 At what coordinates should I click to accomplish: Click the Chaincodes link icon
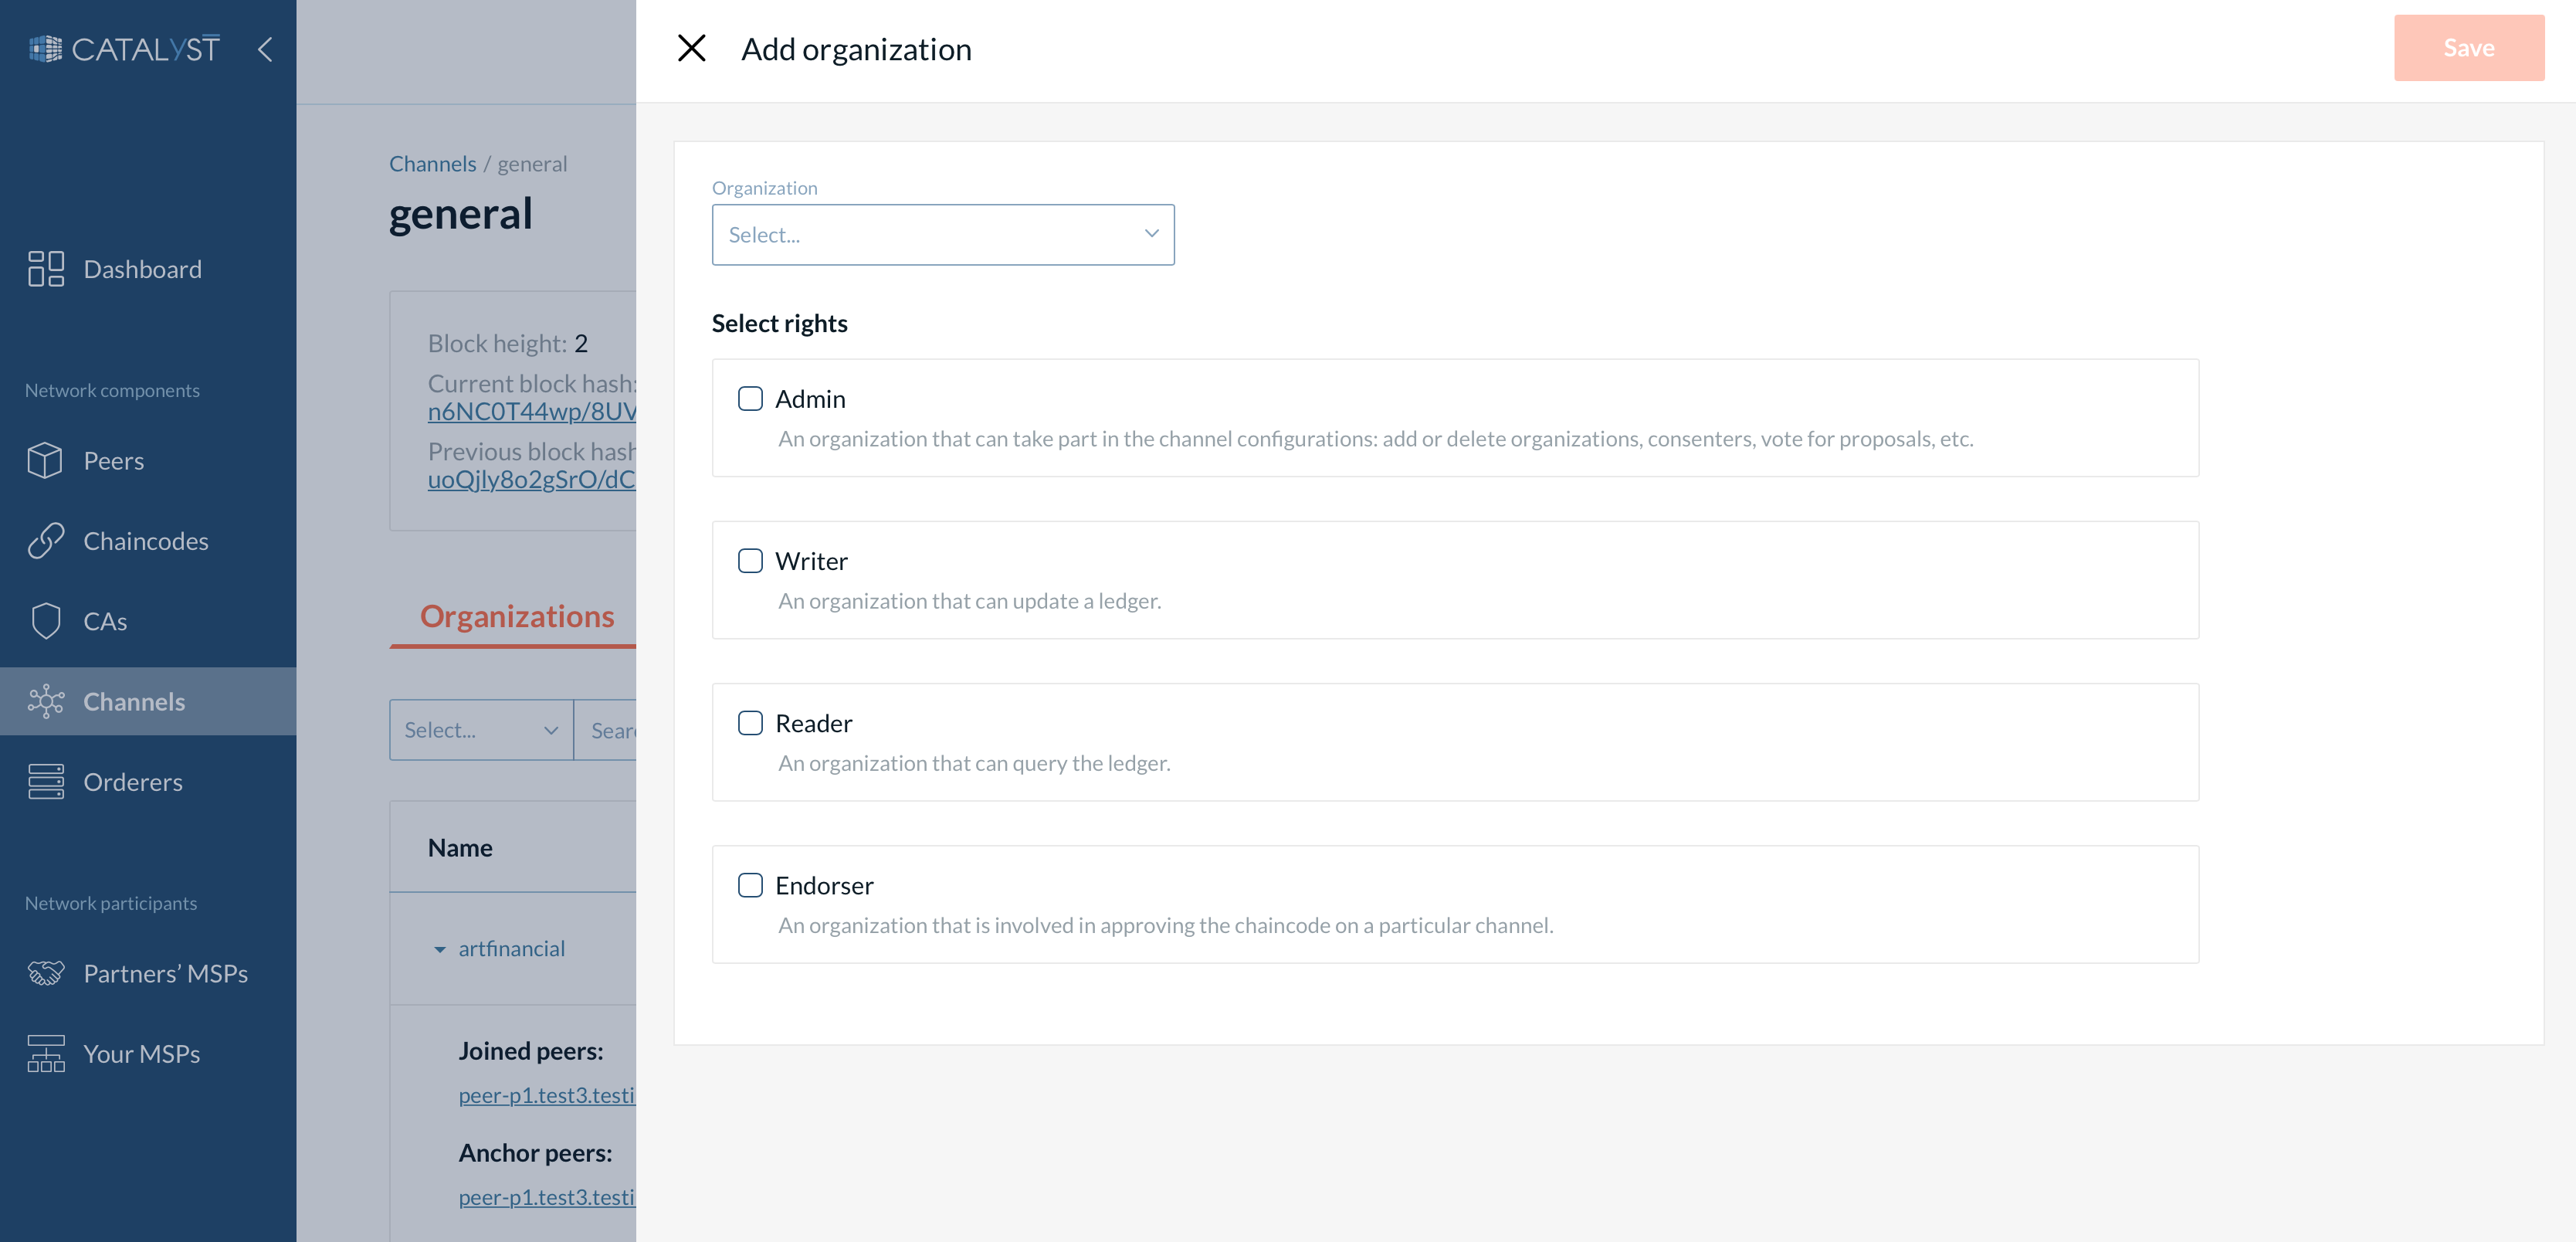coord(46,541)
